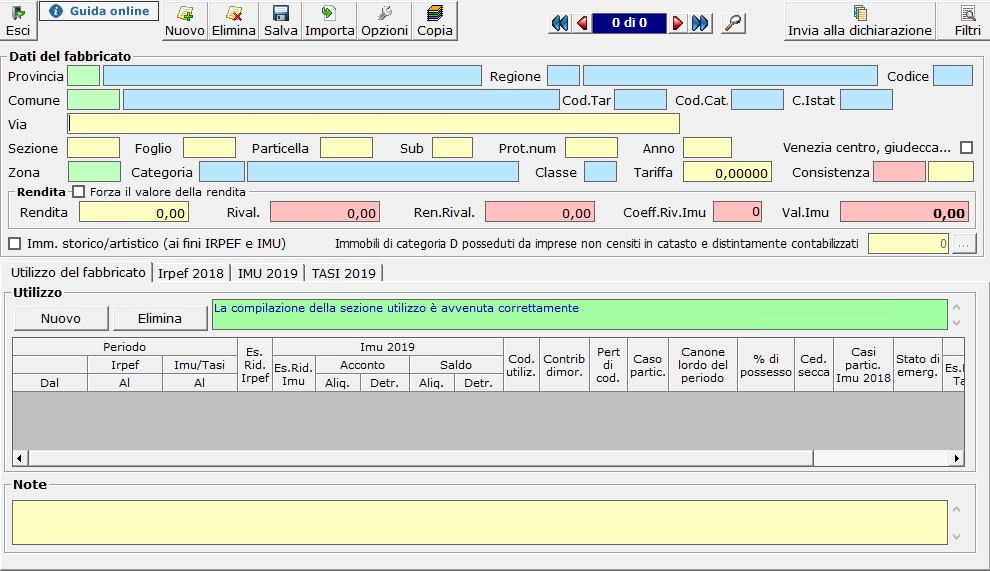Switch to Utilizzo del fabbricato tab
Viewport: 990px width, 571px height.
tap(78, 272)
